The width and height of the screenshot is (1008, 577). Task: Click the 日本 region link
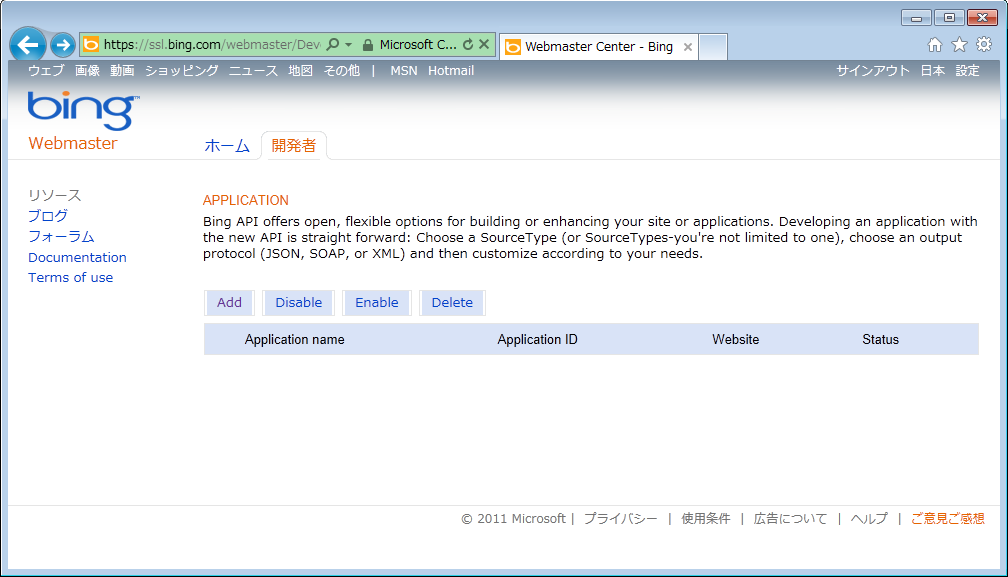[933, 71]
